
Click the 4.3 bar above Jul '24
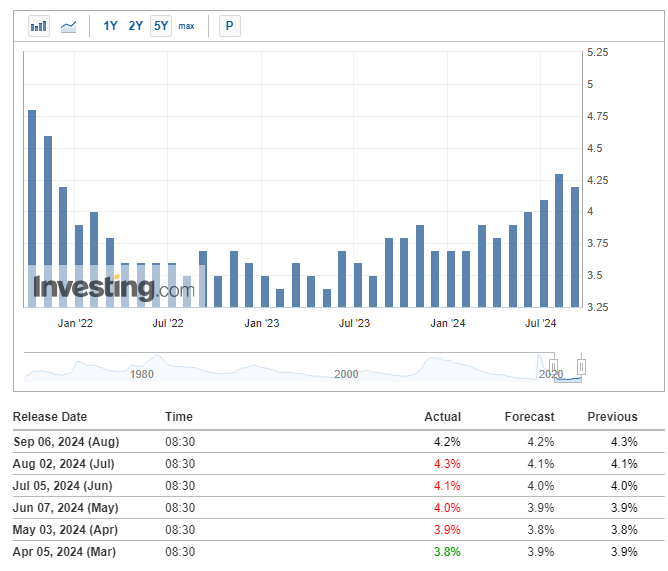559,241
